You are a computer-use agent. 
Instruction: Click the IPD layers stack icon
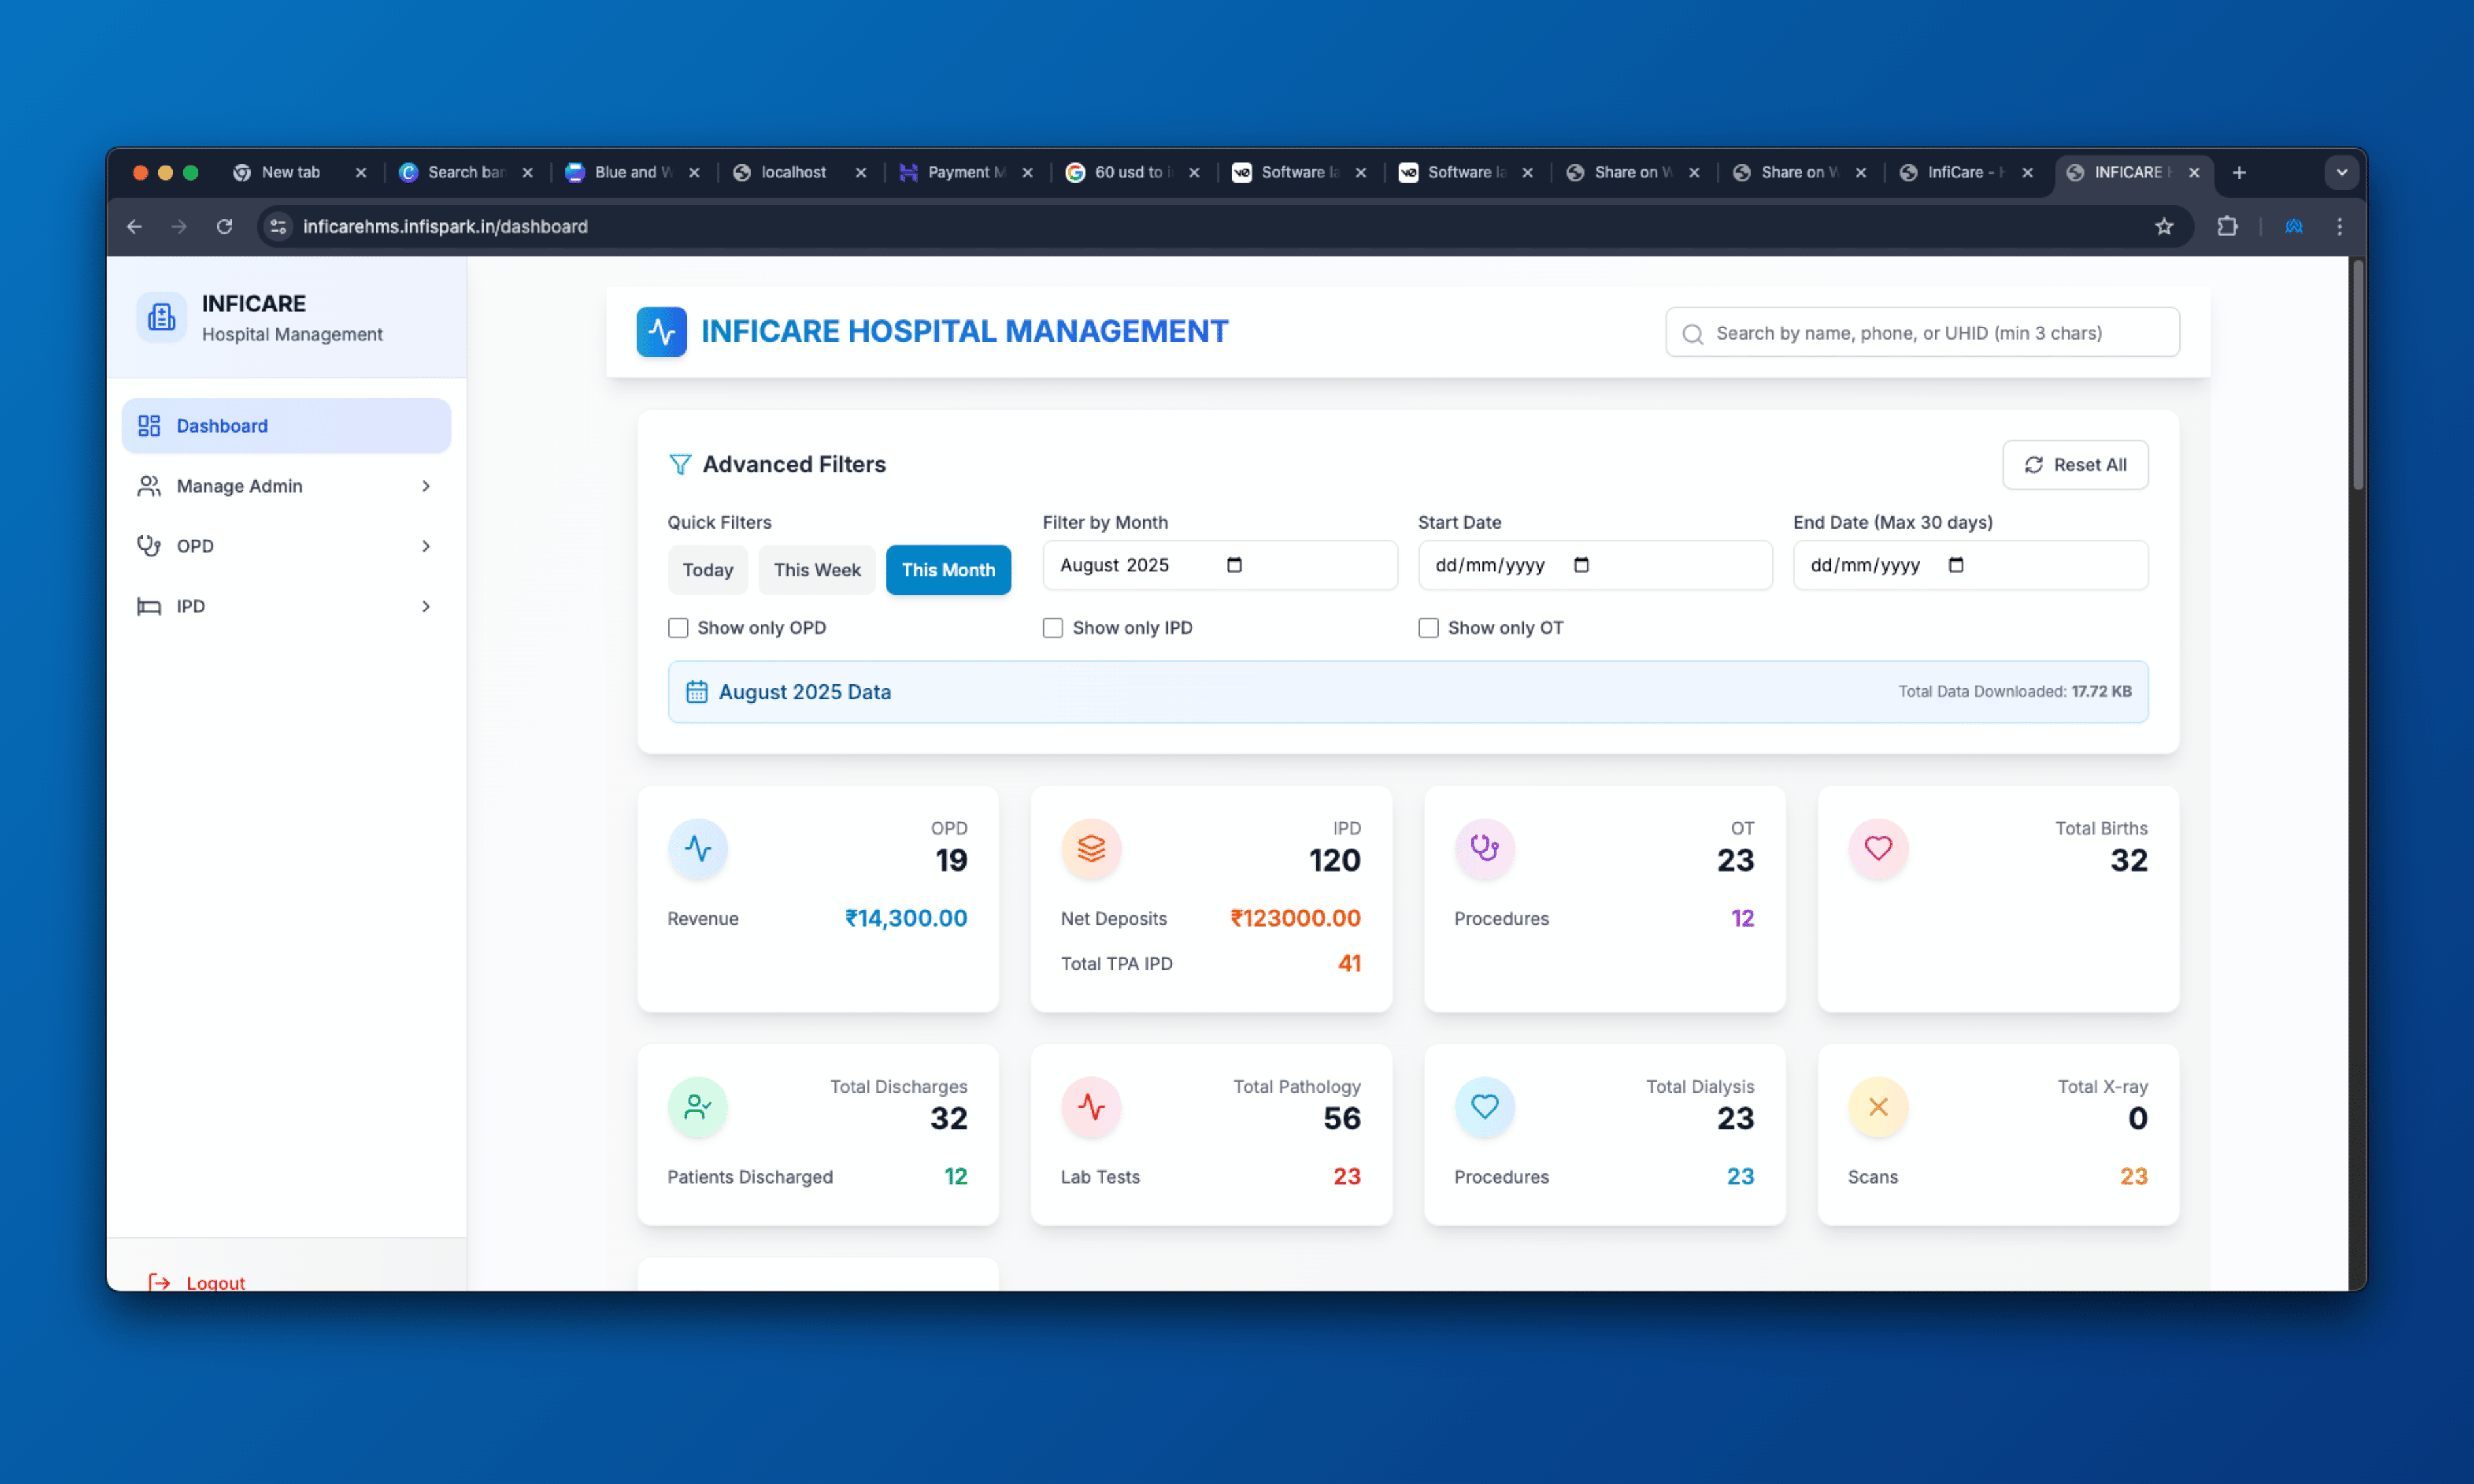click(1091, 848)
